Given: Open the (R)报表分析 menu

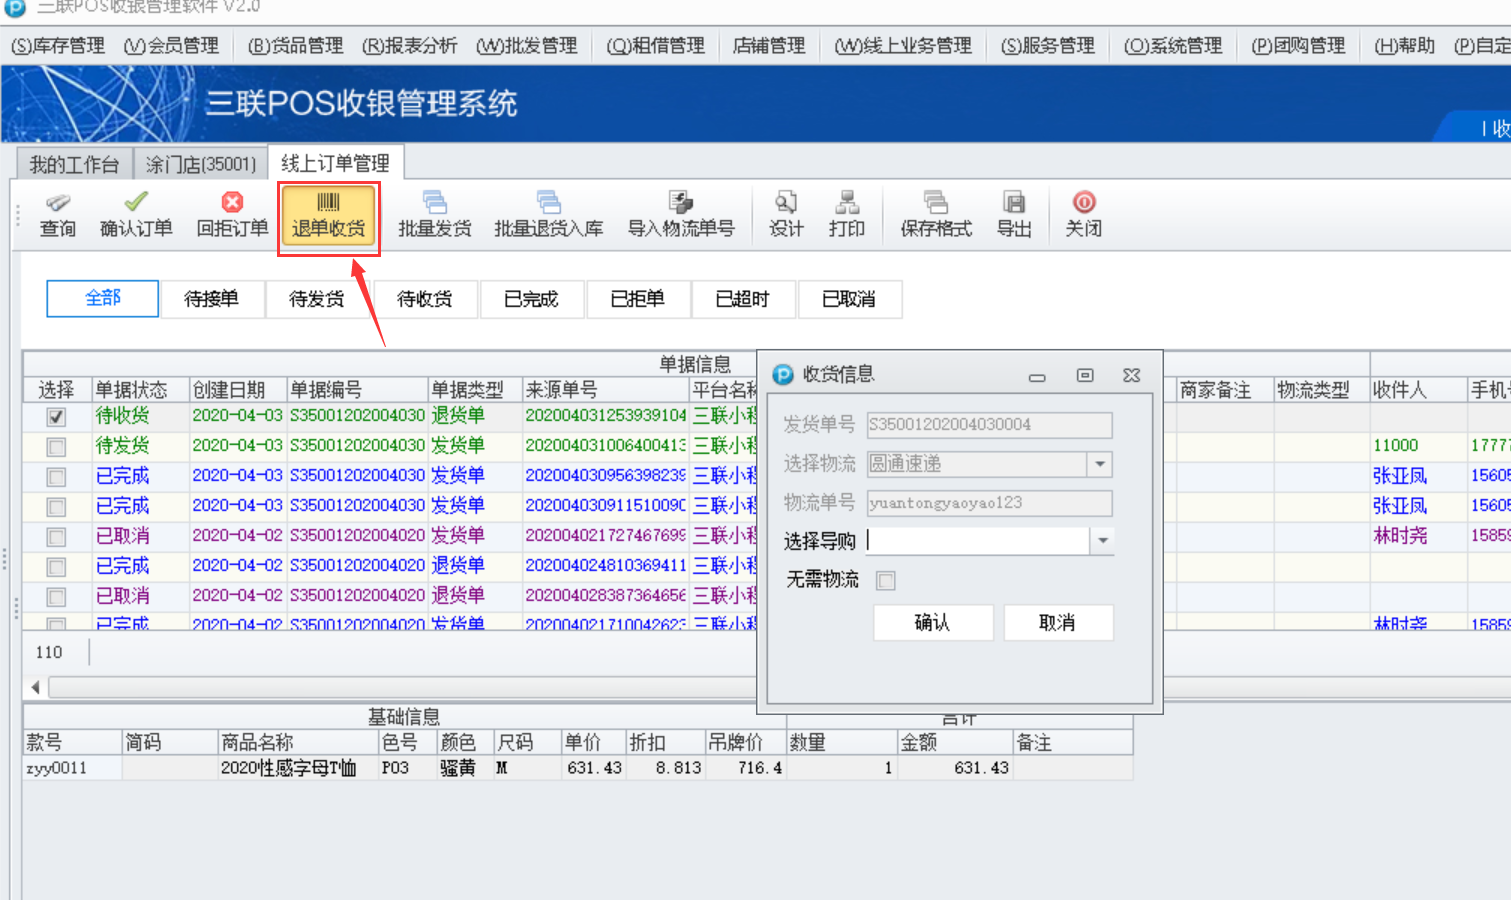Looking at the screenshot, I should click(x=409, y=46).
